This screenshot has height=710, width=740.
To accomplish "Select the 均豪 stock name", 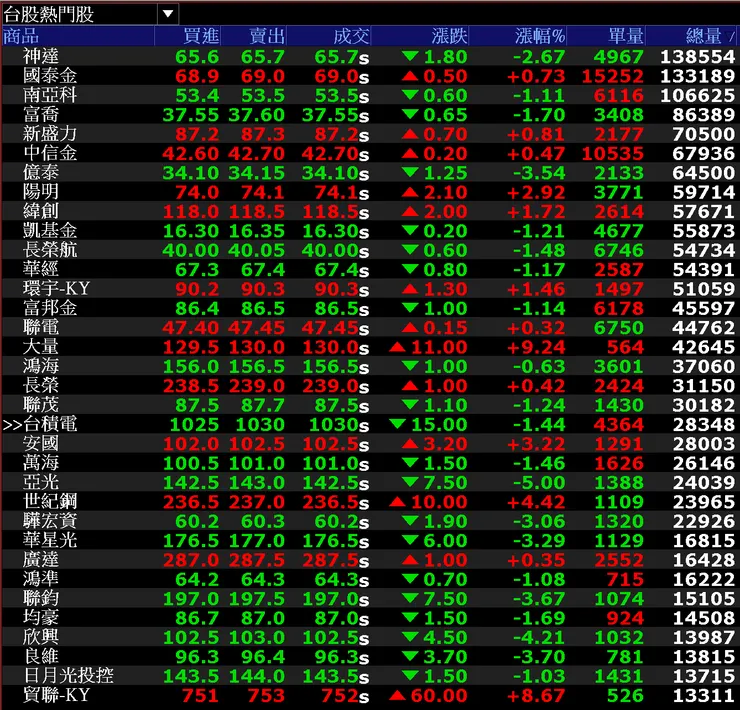I will tap(41, 618).
